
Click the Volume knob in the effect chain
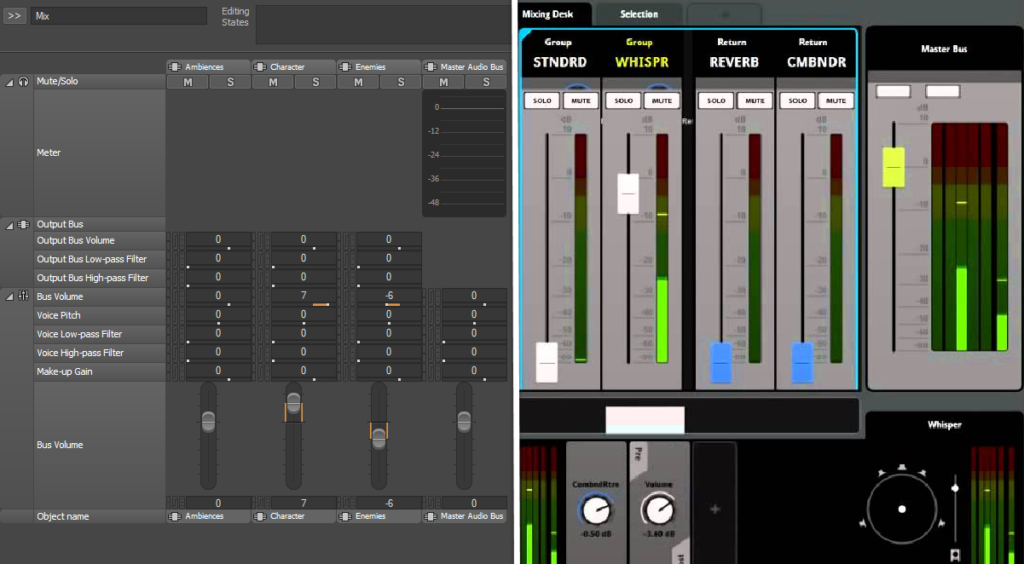658,510
